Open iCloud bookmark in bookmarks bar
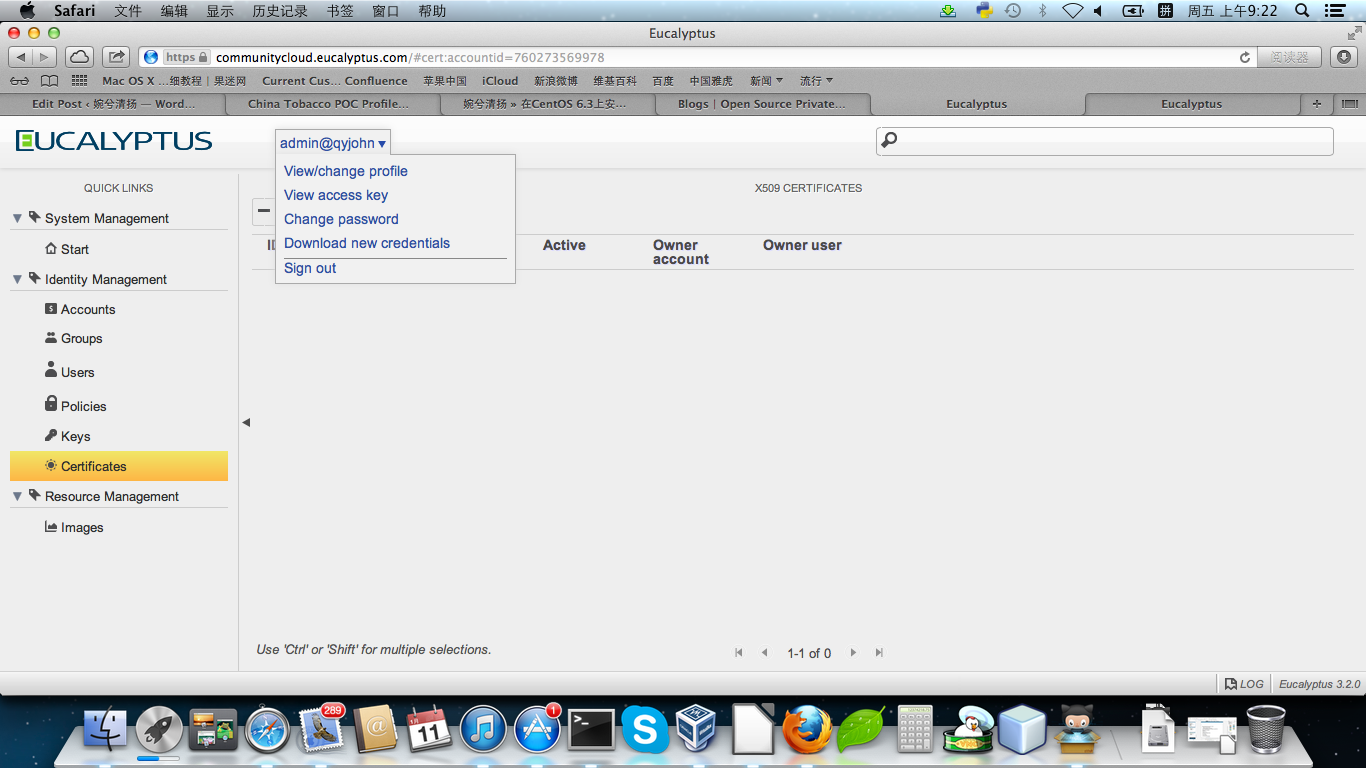 (x=500, y=81)
